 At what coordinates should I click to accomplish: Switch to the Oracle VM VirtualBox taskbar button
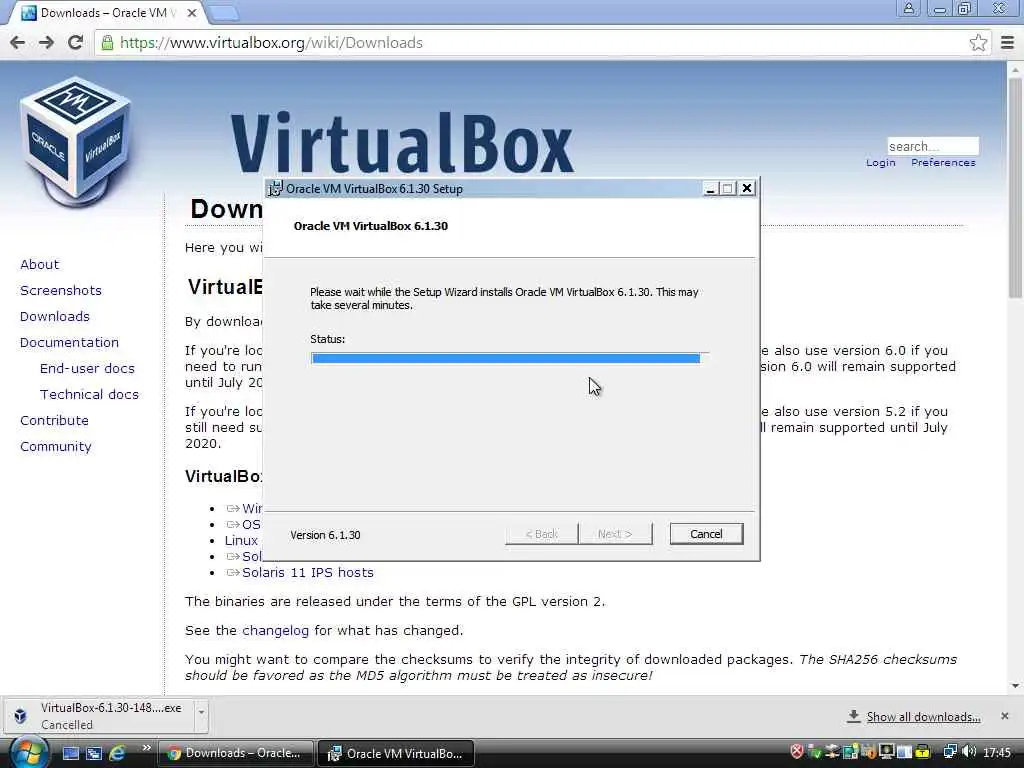396,754
